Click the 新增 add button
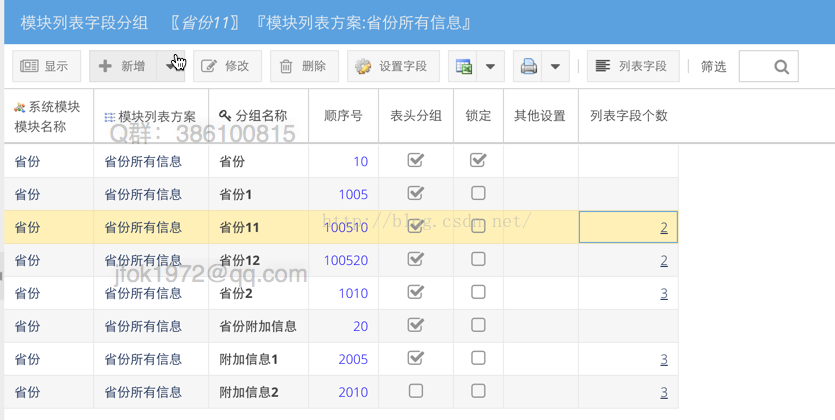Viewport: 835px width, 420px height. tap(123, 66)
